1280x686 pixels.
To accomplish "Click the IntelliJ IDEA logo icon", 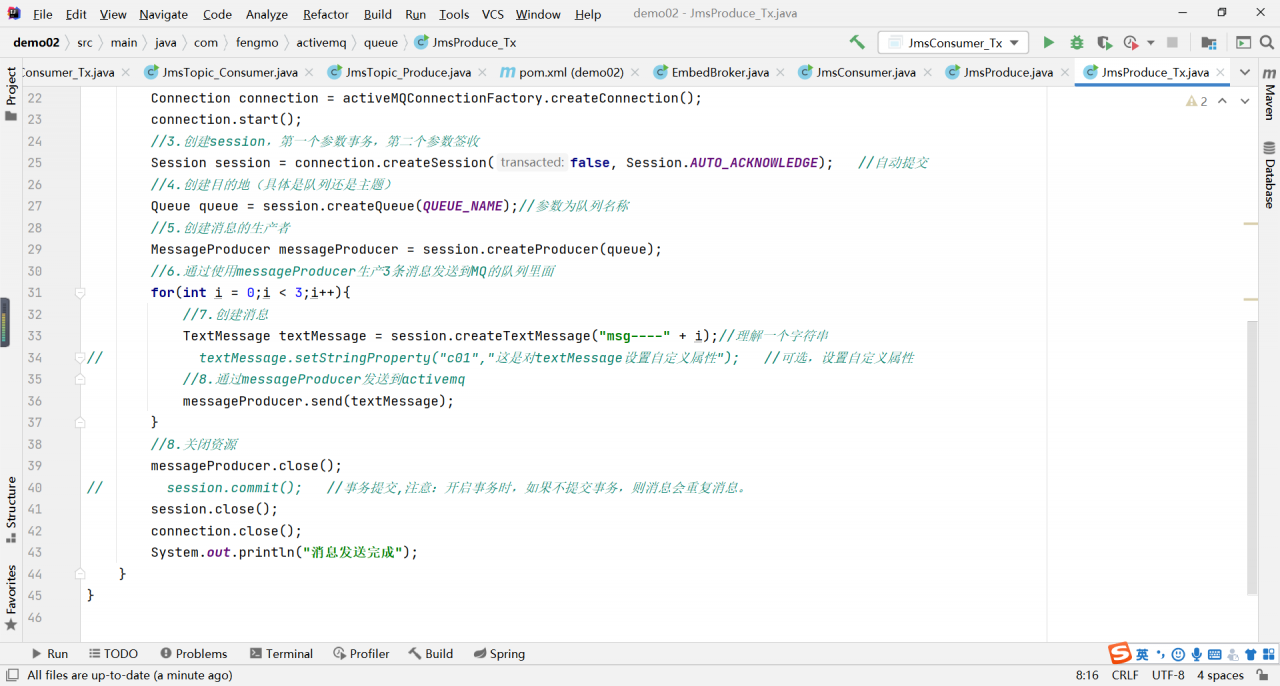I will [x=14, y=14].
